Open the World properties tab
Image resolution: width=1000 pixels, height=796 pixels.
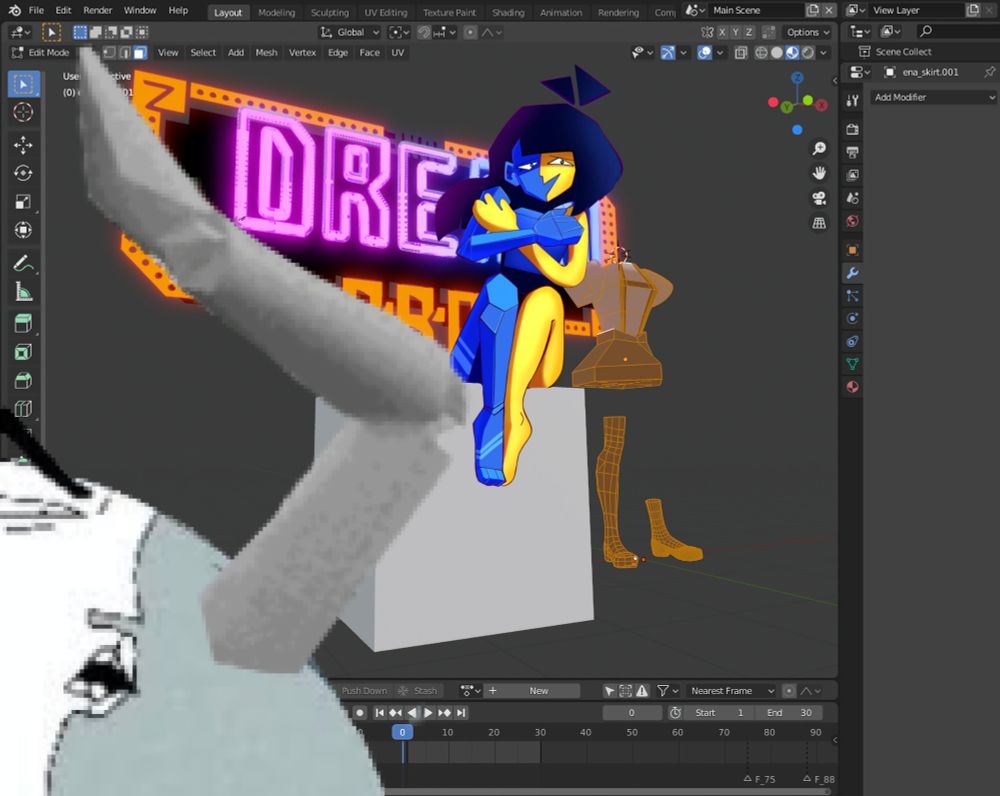(x=852, y=221)
